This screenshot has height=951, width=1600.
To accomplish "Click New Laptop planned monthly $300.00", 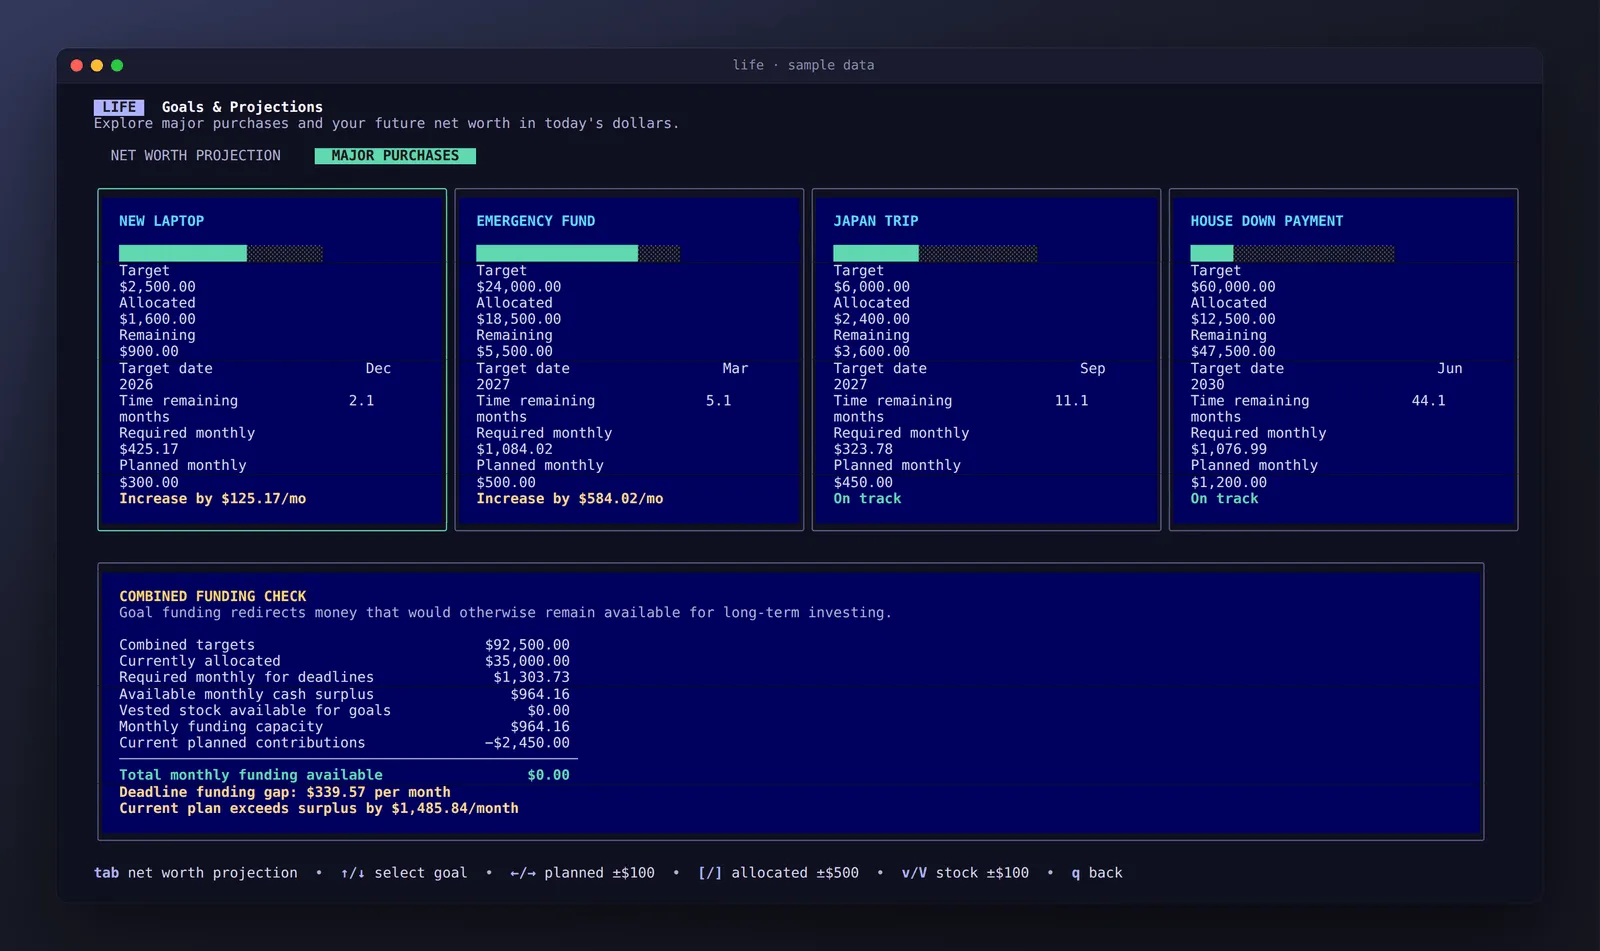I will (149, 483).
